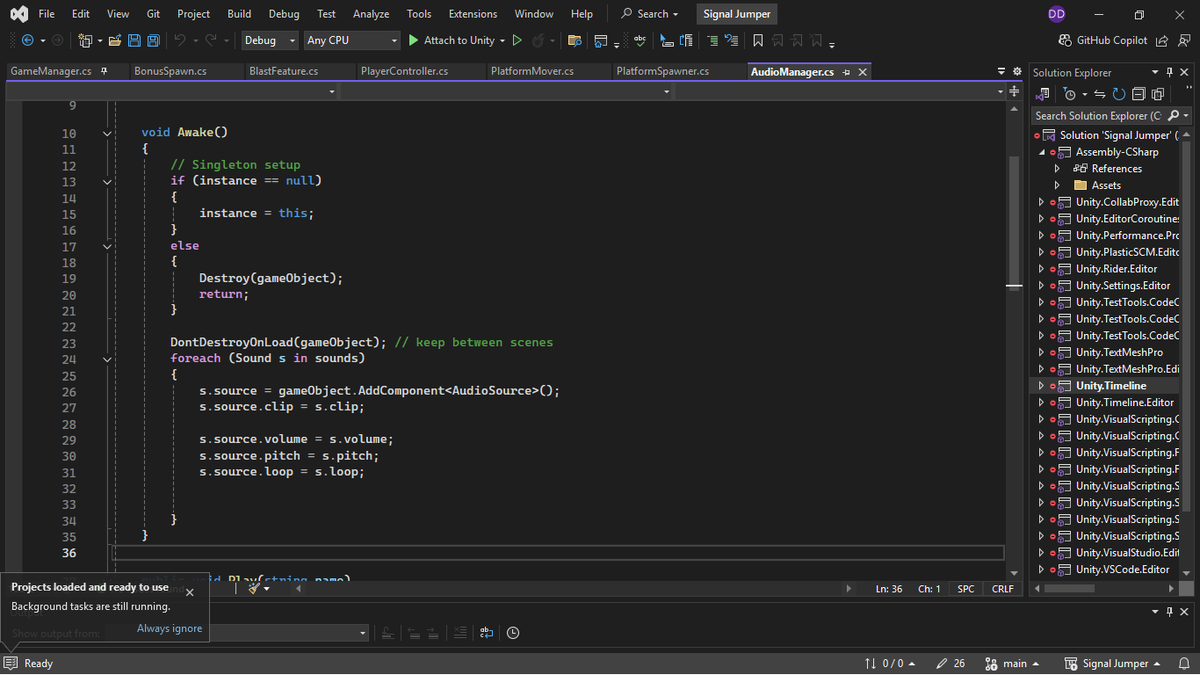Click the Refresh icon in Solution Explorer

[x=1119, y=94]
